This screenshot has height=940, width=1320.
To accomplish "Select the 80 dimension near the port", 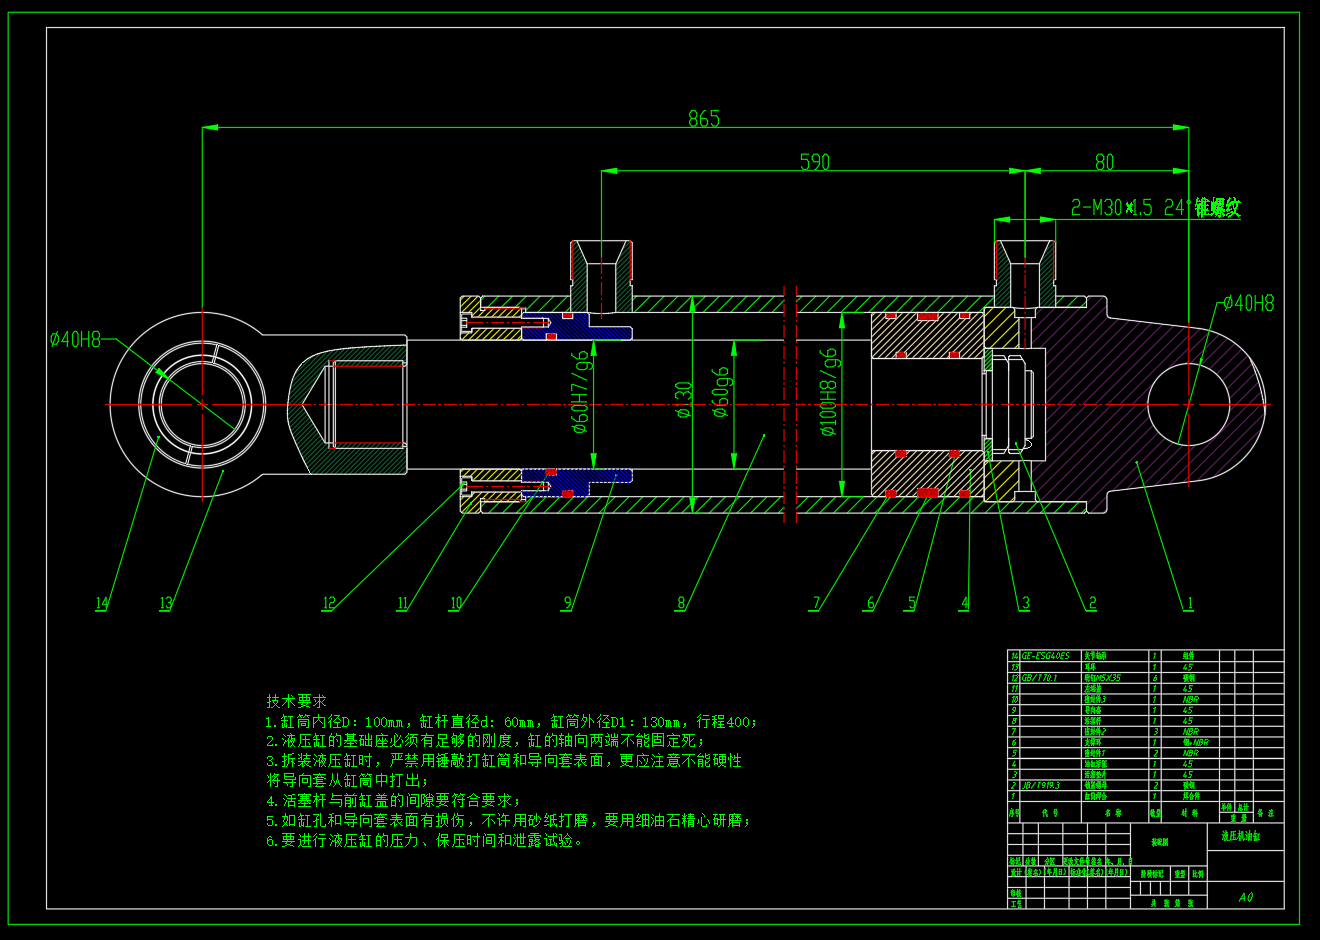I will tap(1107, 162).
